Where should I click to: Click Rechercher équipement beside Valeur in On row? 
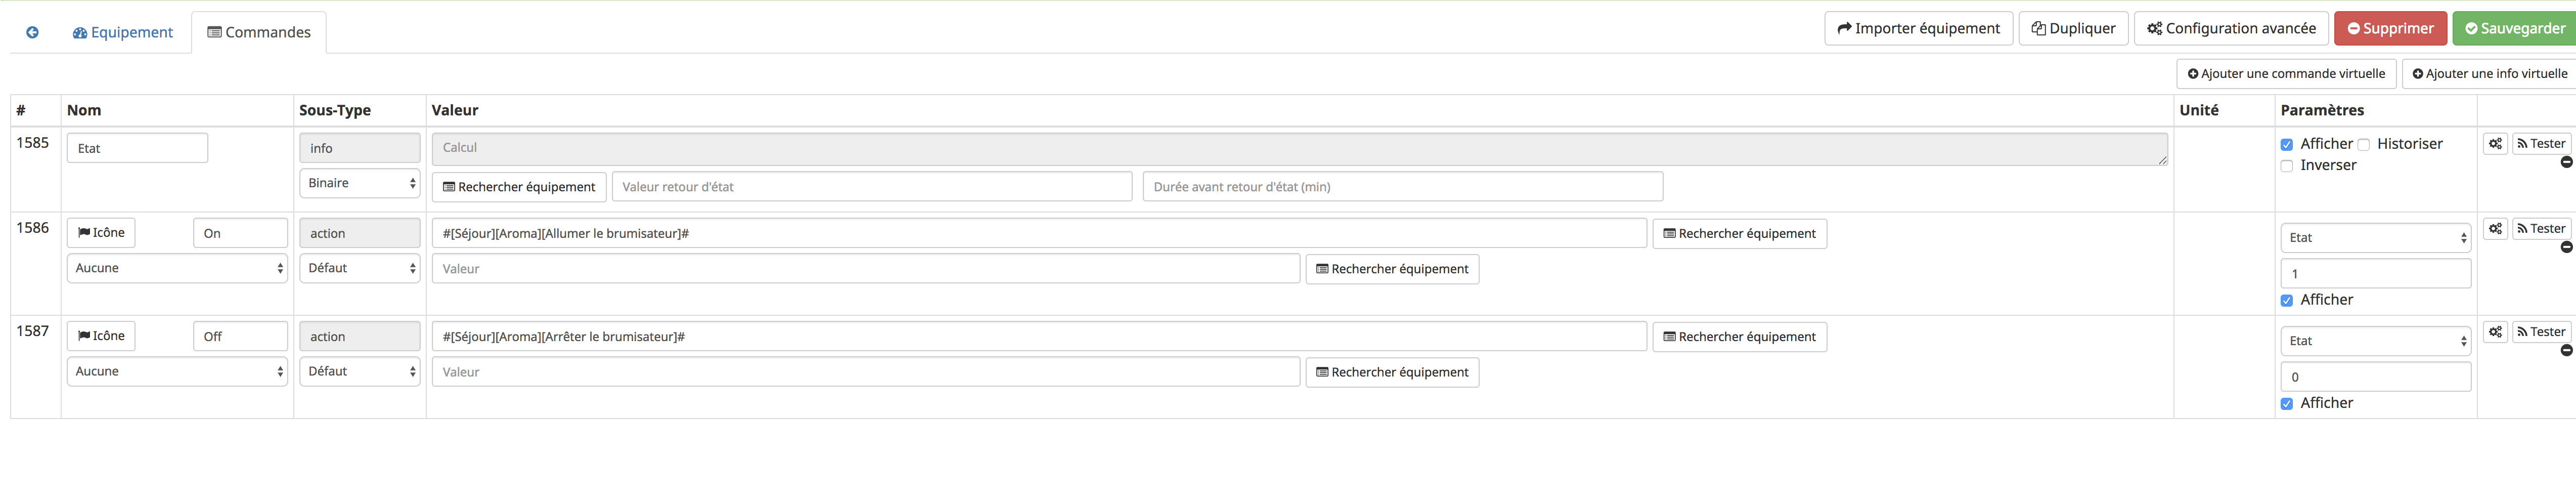click(1392, 269)
